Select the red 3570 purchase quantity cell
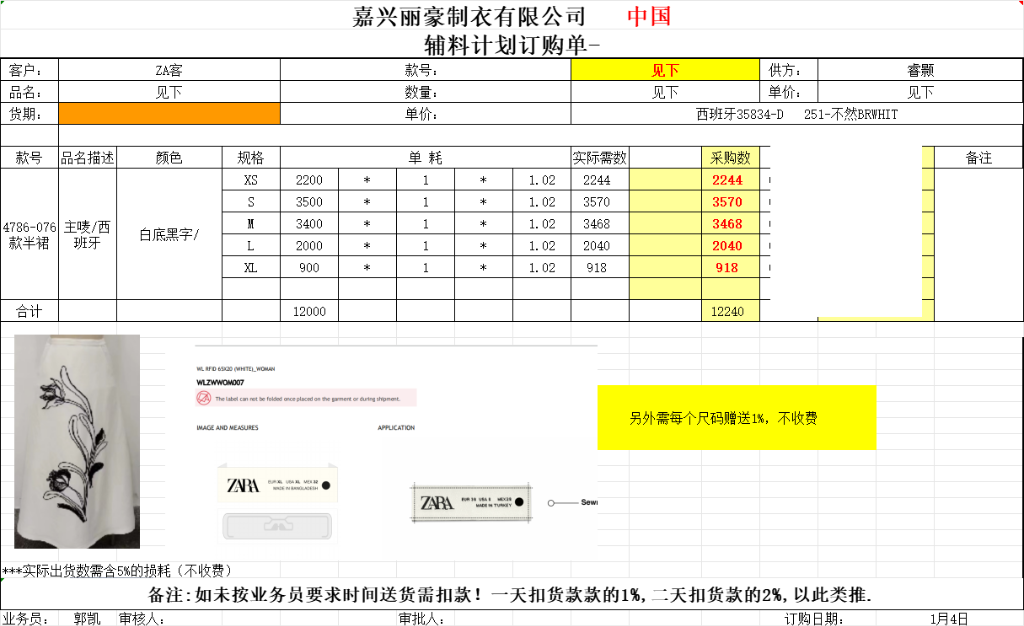Screen dimensions: 1024x626 (727, 202)
